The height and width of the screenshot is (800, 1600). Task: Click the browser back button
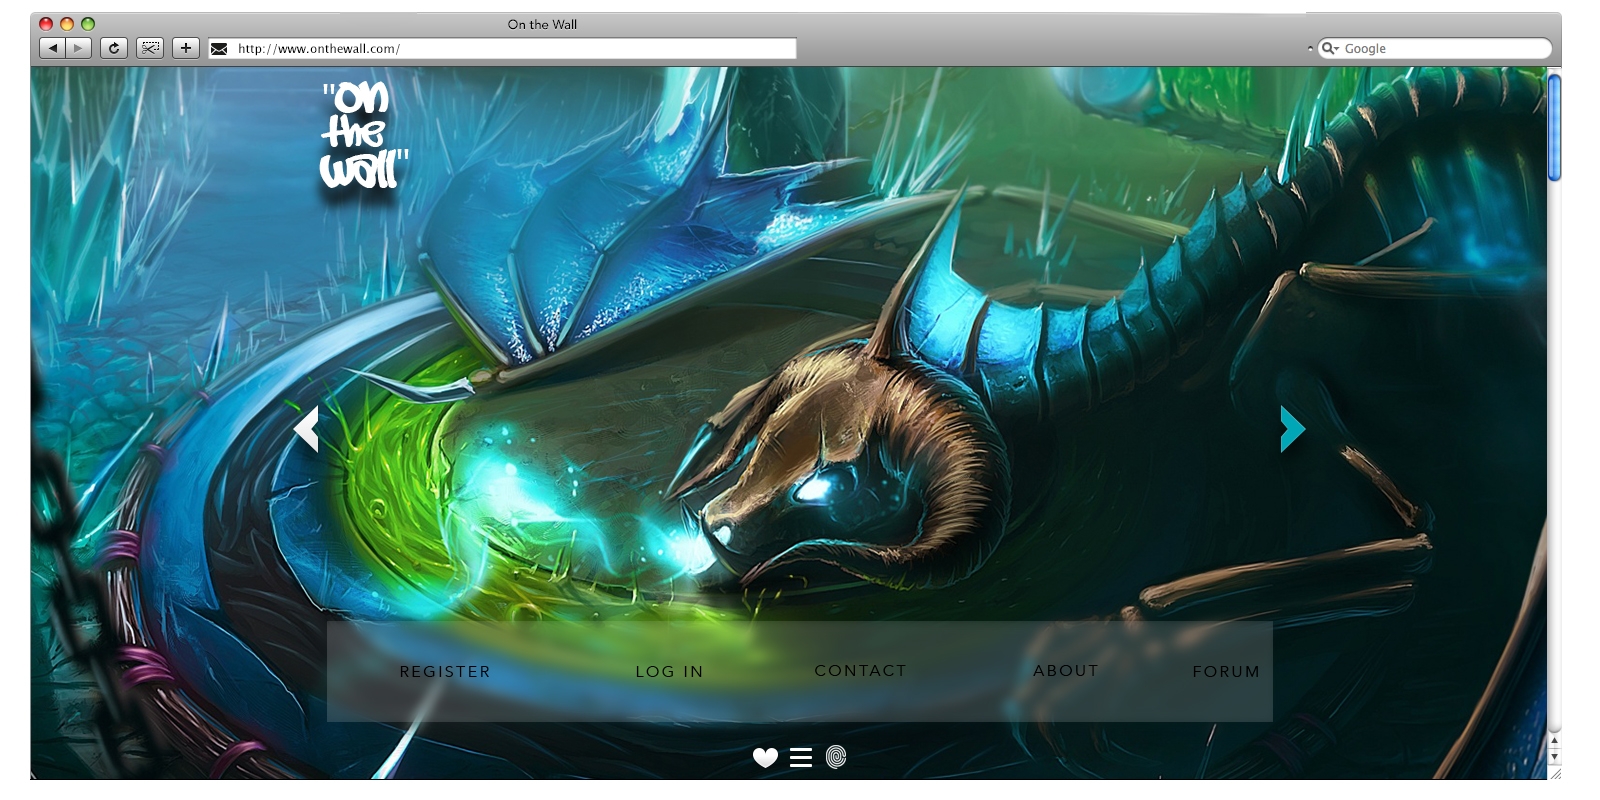52,48
